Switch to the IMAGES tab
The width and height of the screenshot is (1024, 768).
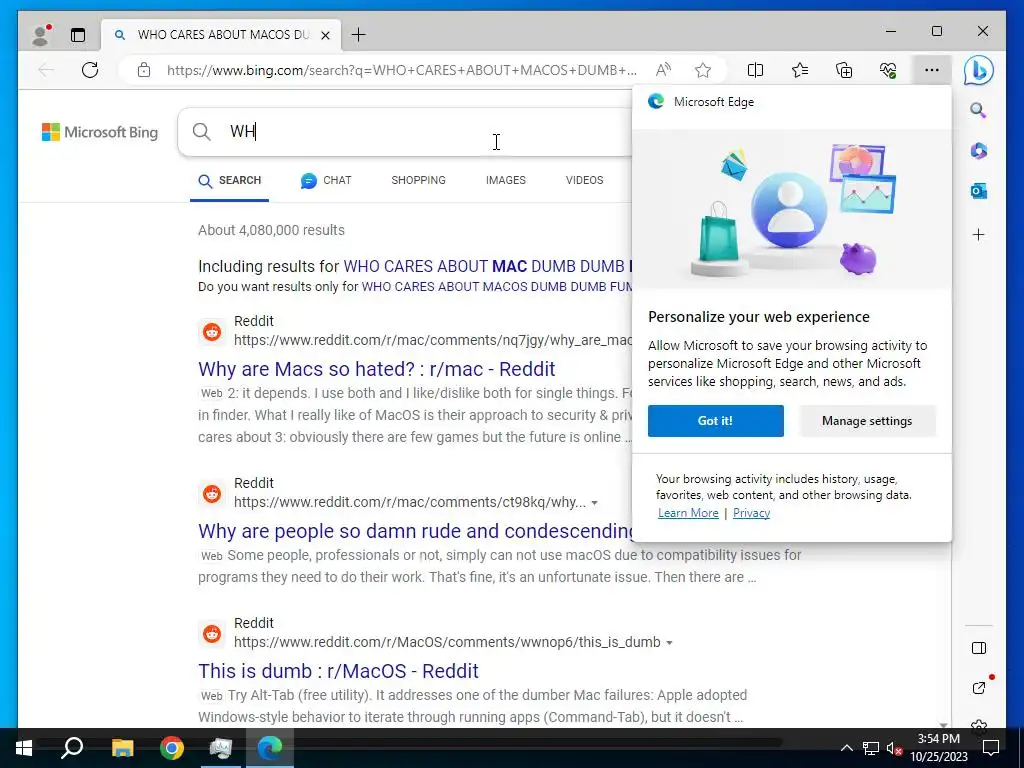click(x=505, y=180)
